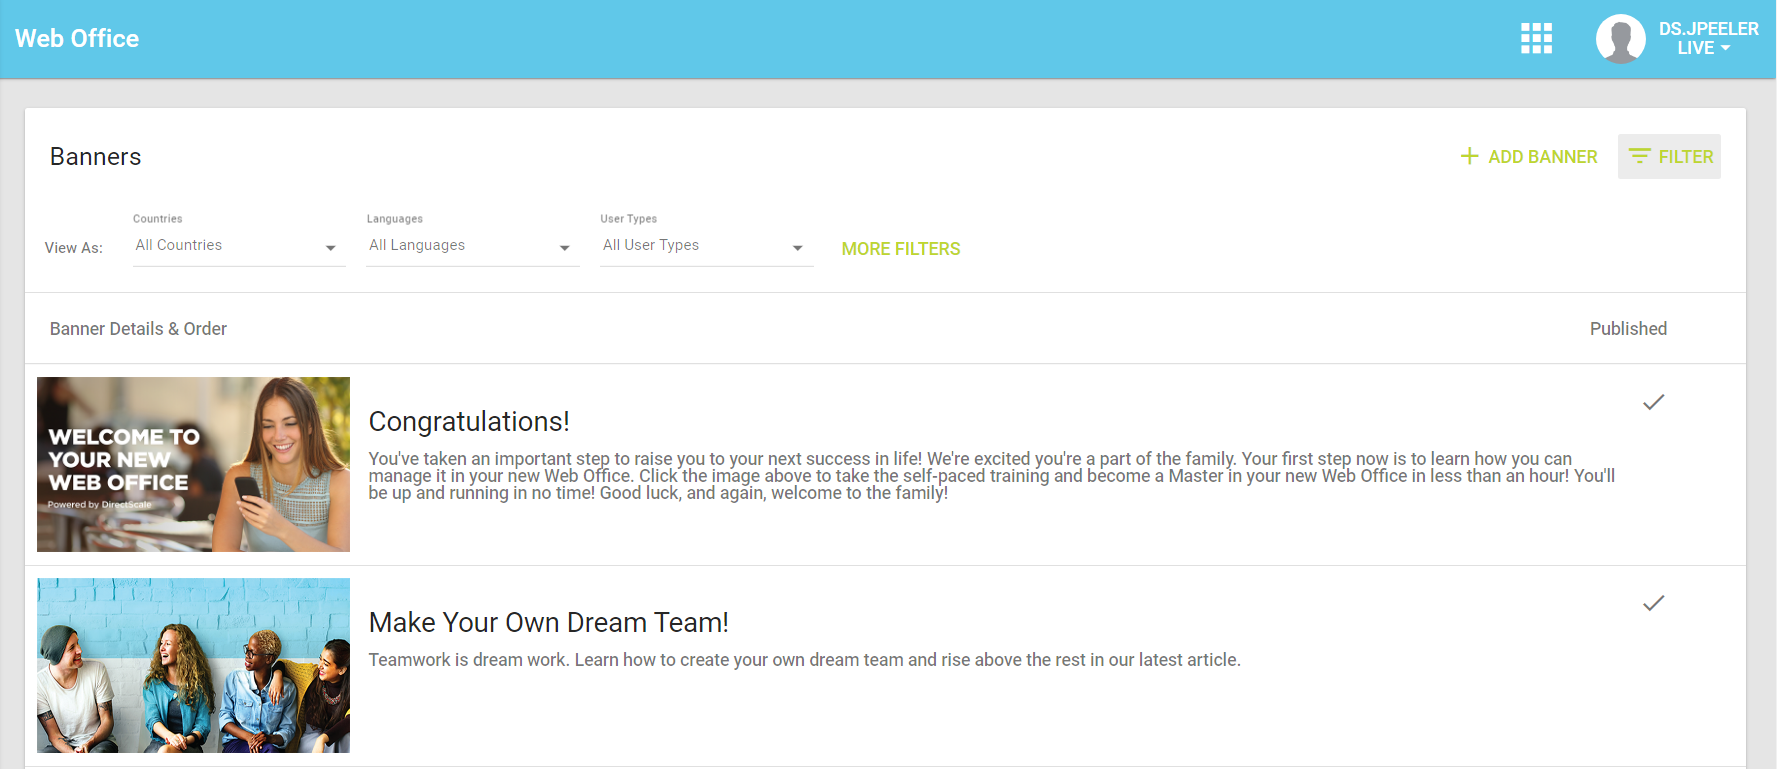The image size is (1777, 769).
Task: Expand the All Countries dropdown
Action: pyautogui.click(x=239, y=246)
